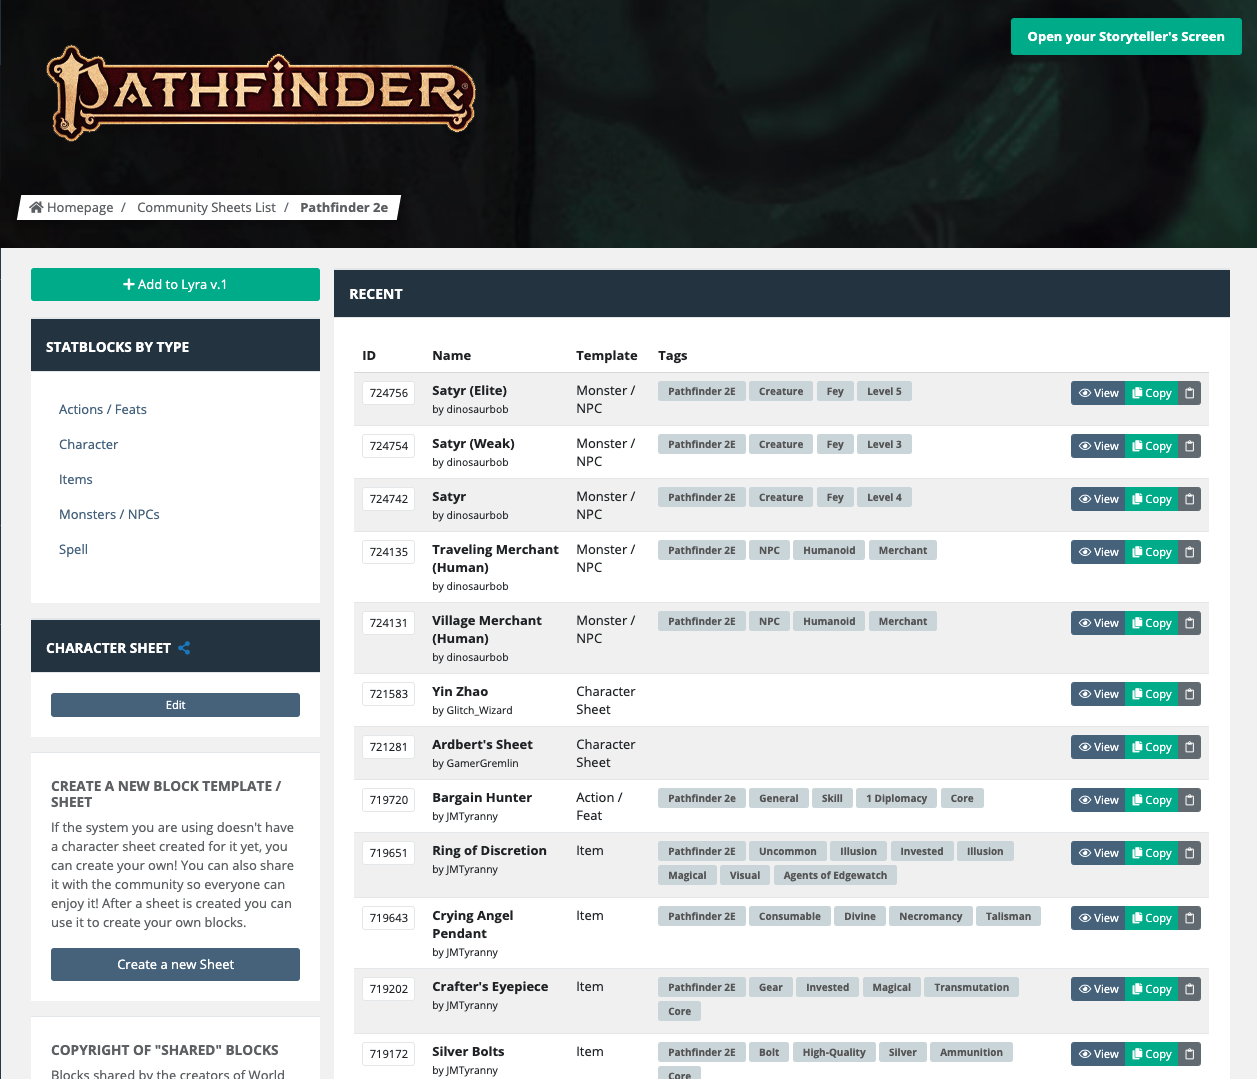Select Monsters / NPCs in the statblocks sidebar

pyautogui.click(x=109, y=514)
